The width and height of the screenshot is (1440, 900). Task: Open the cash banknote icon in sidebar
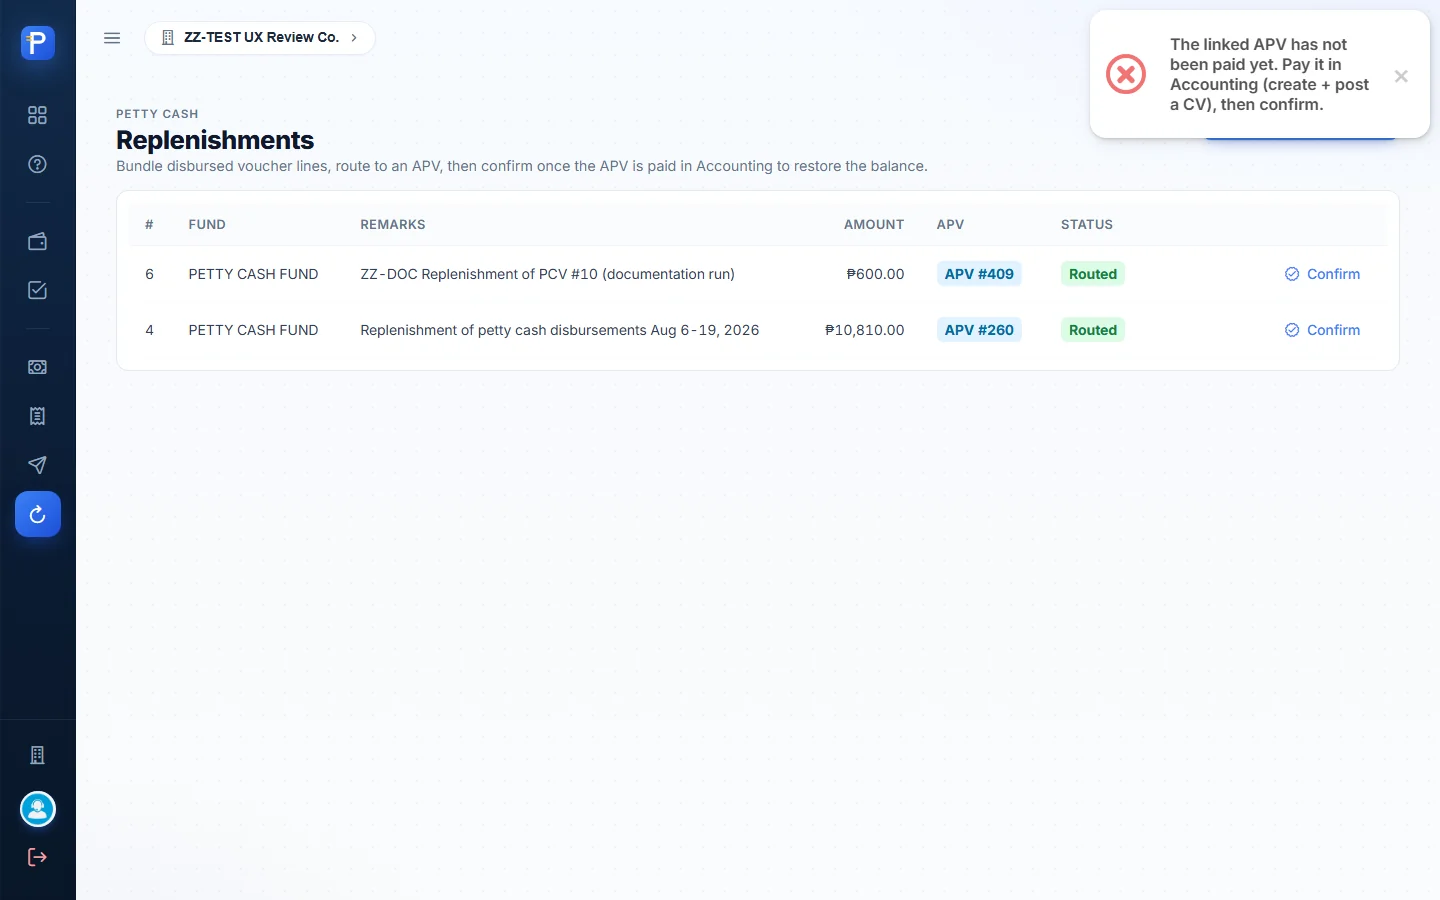pyautogui.click(x=38, y=367)
